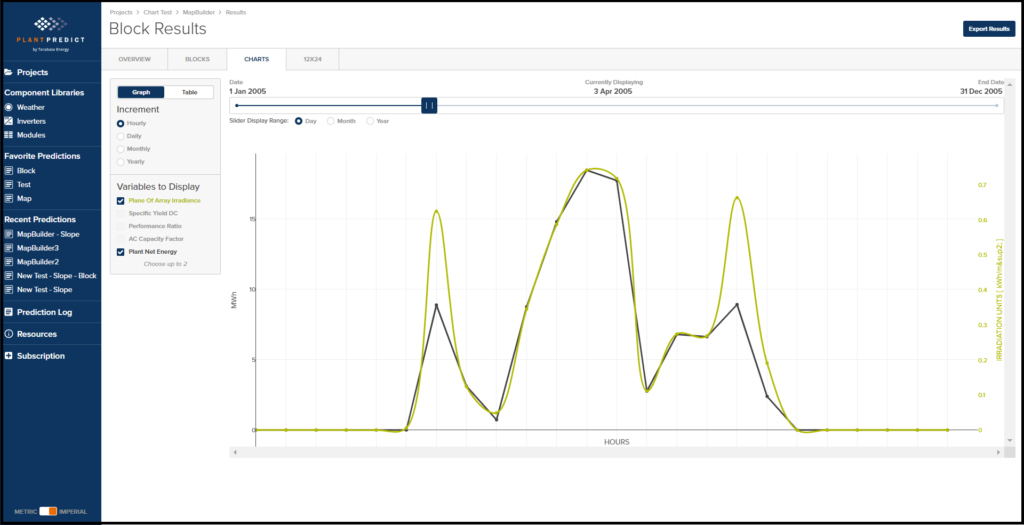
Task: Open the Overview tab
Action: tap(135, 59)
